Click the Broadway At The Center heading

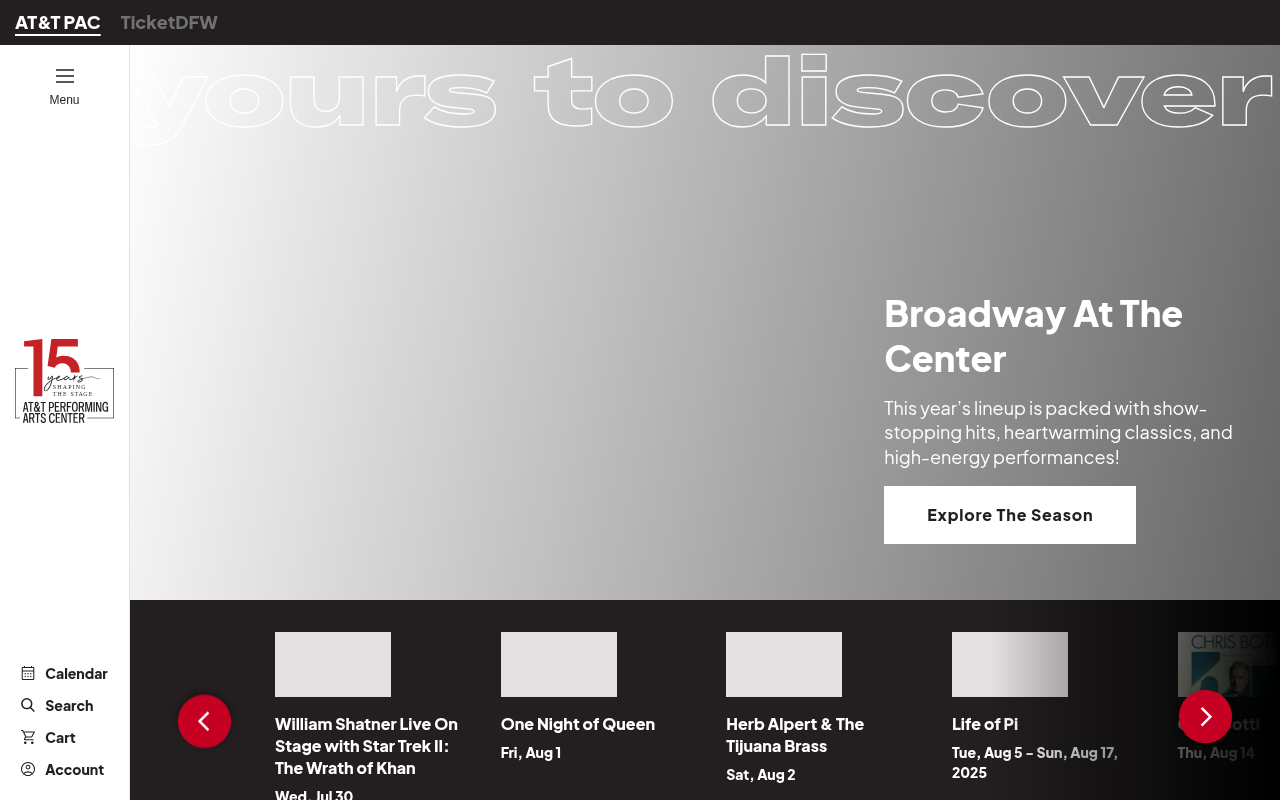coord(1034,336)
